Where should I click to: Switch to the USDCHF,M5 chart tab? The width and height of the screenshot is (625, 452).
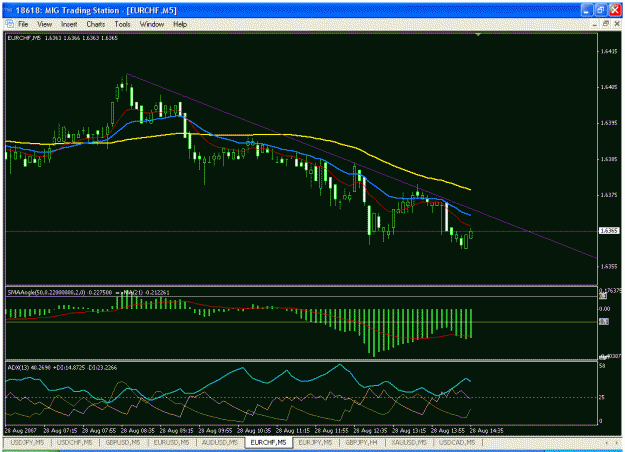(x=75, y=442)
